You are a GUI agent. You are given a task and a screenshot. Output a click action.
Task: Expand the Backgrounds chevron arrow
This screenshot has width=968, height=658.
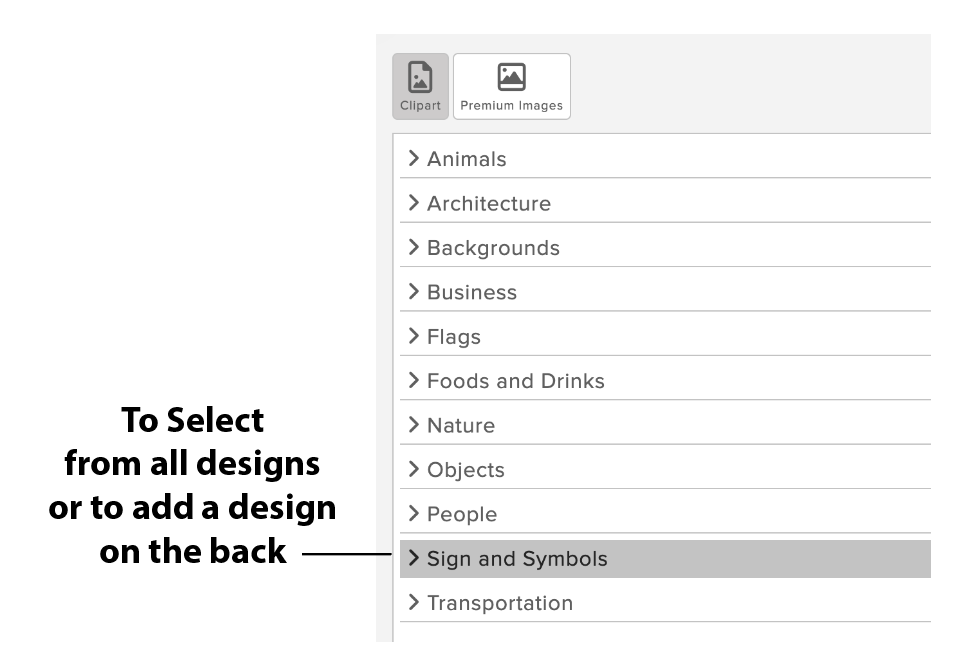(x=413, y=248)
